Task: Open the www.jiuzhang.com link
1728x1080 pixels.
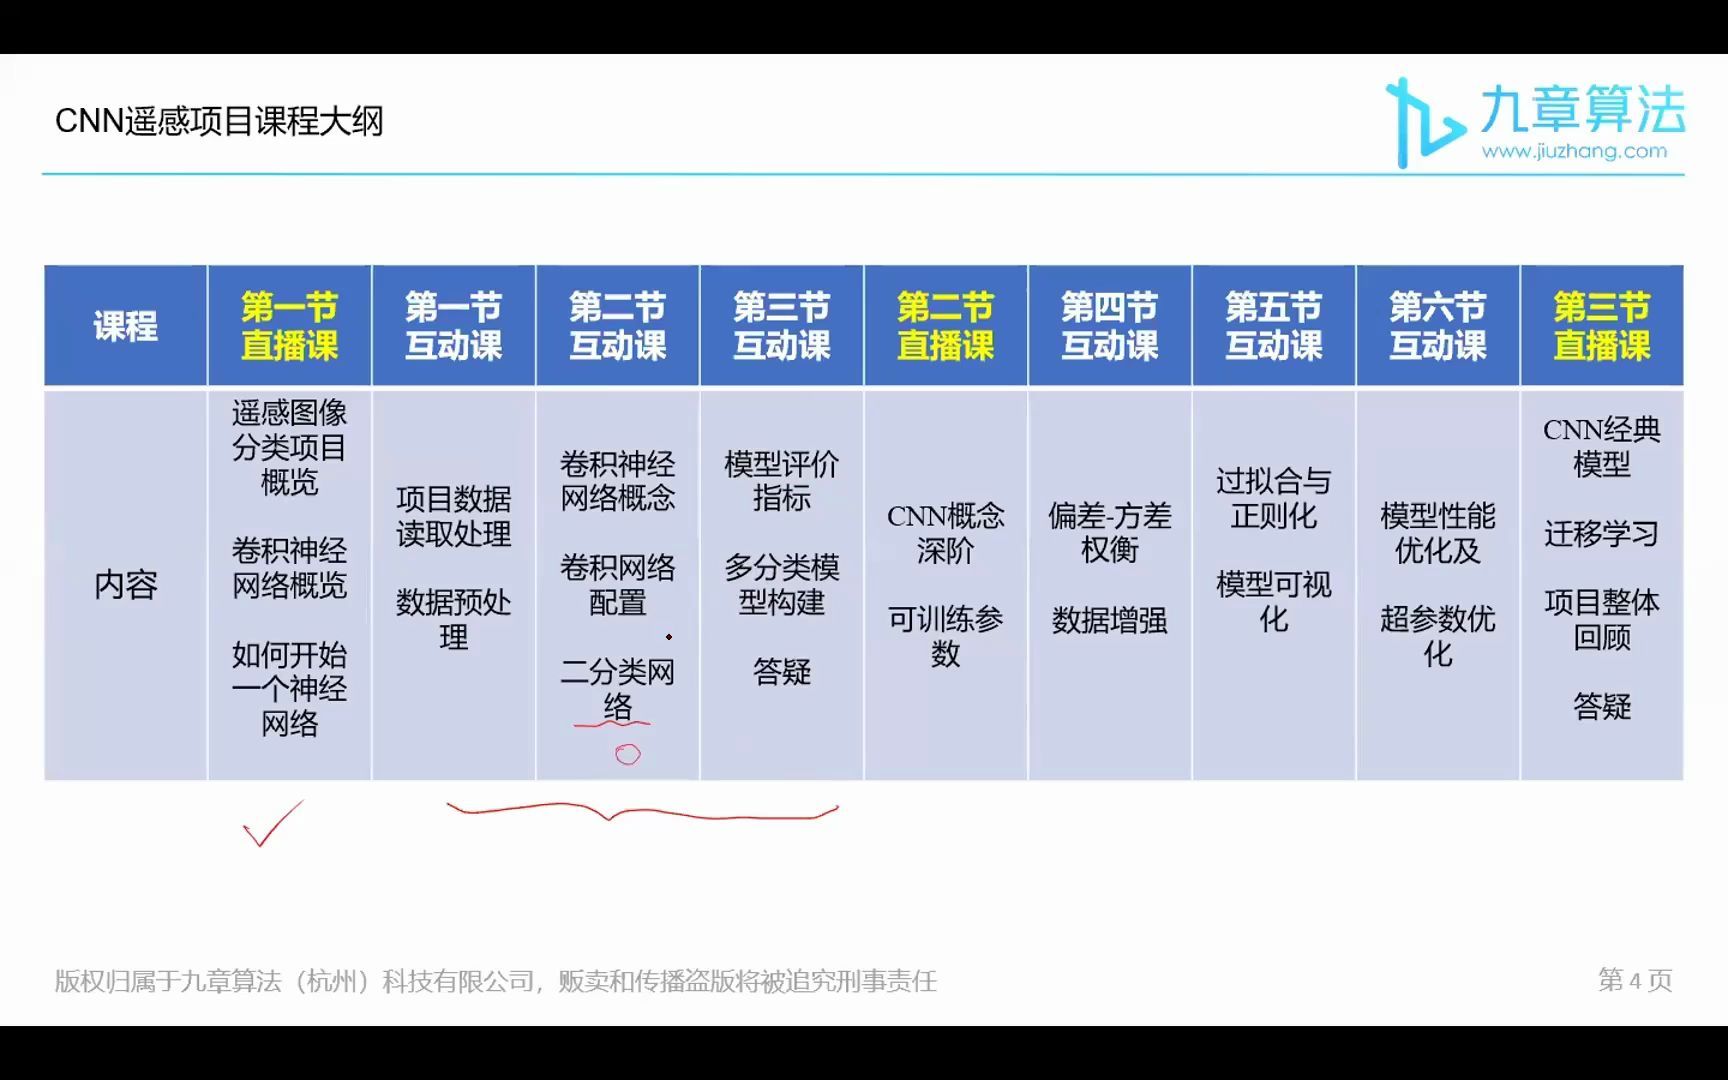Action: click(x=1574, y=151)
